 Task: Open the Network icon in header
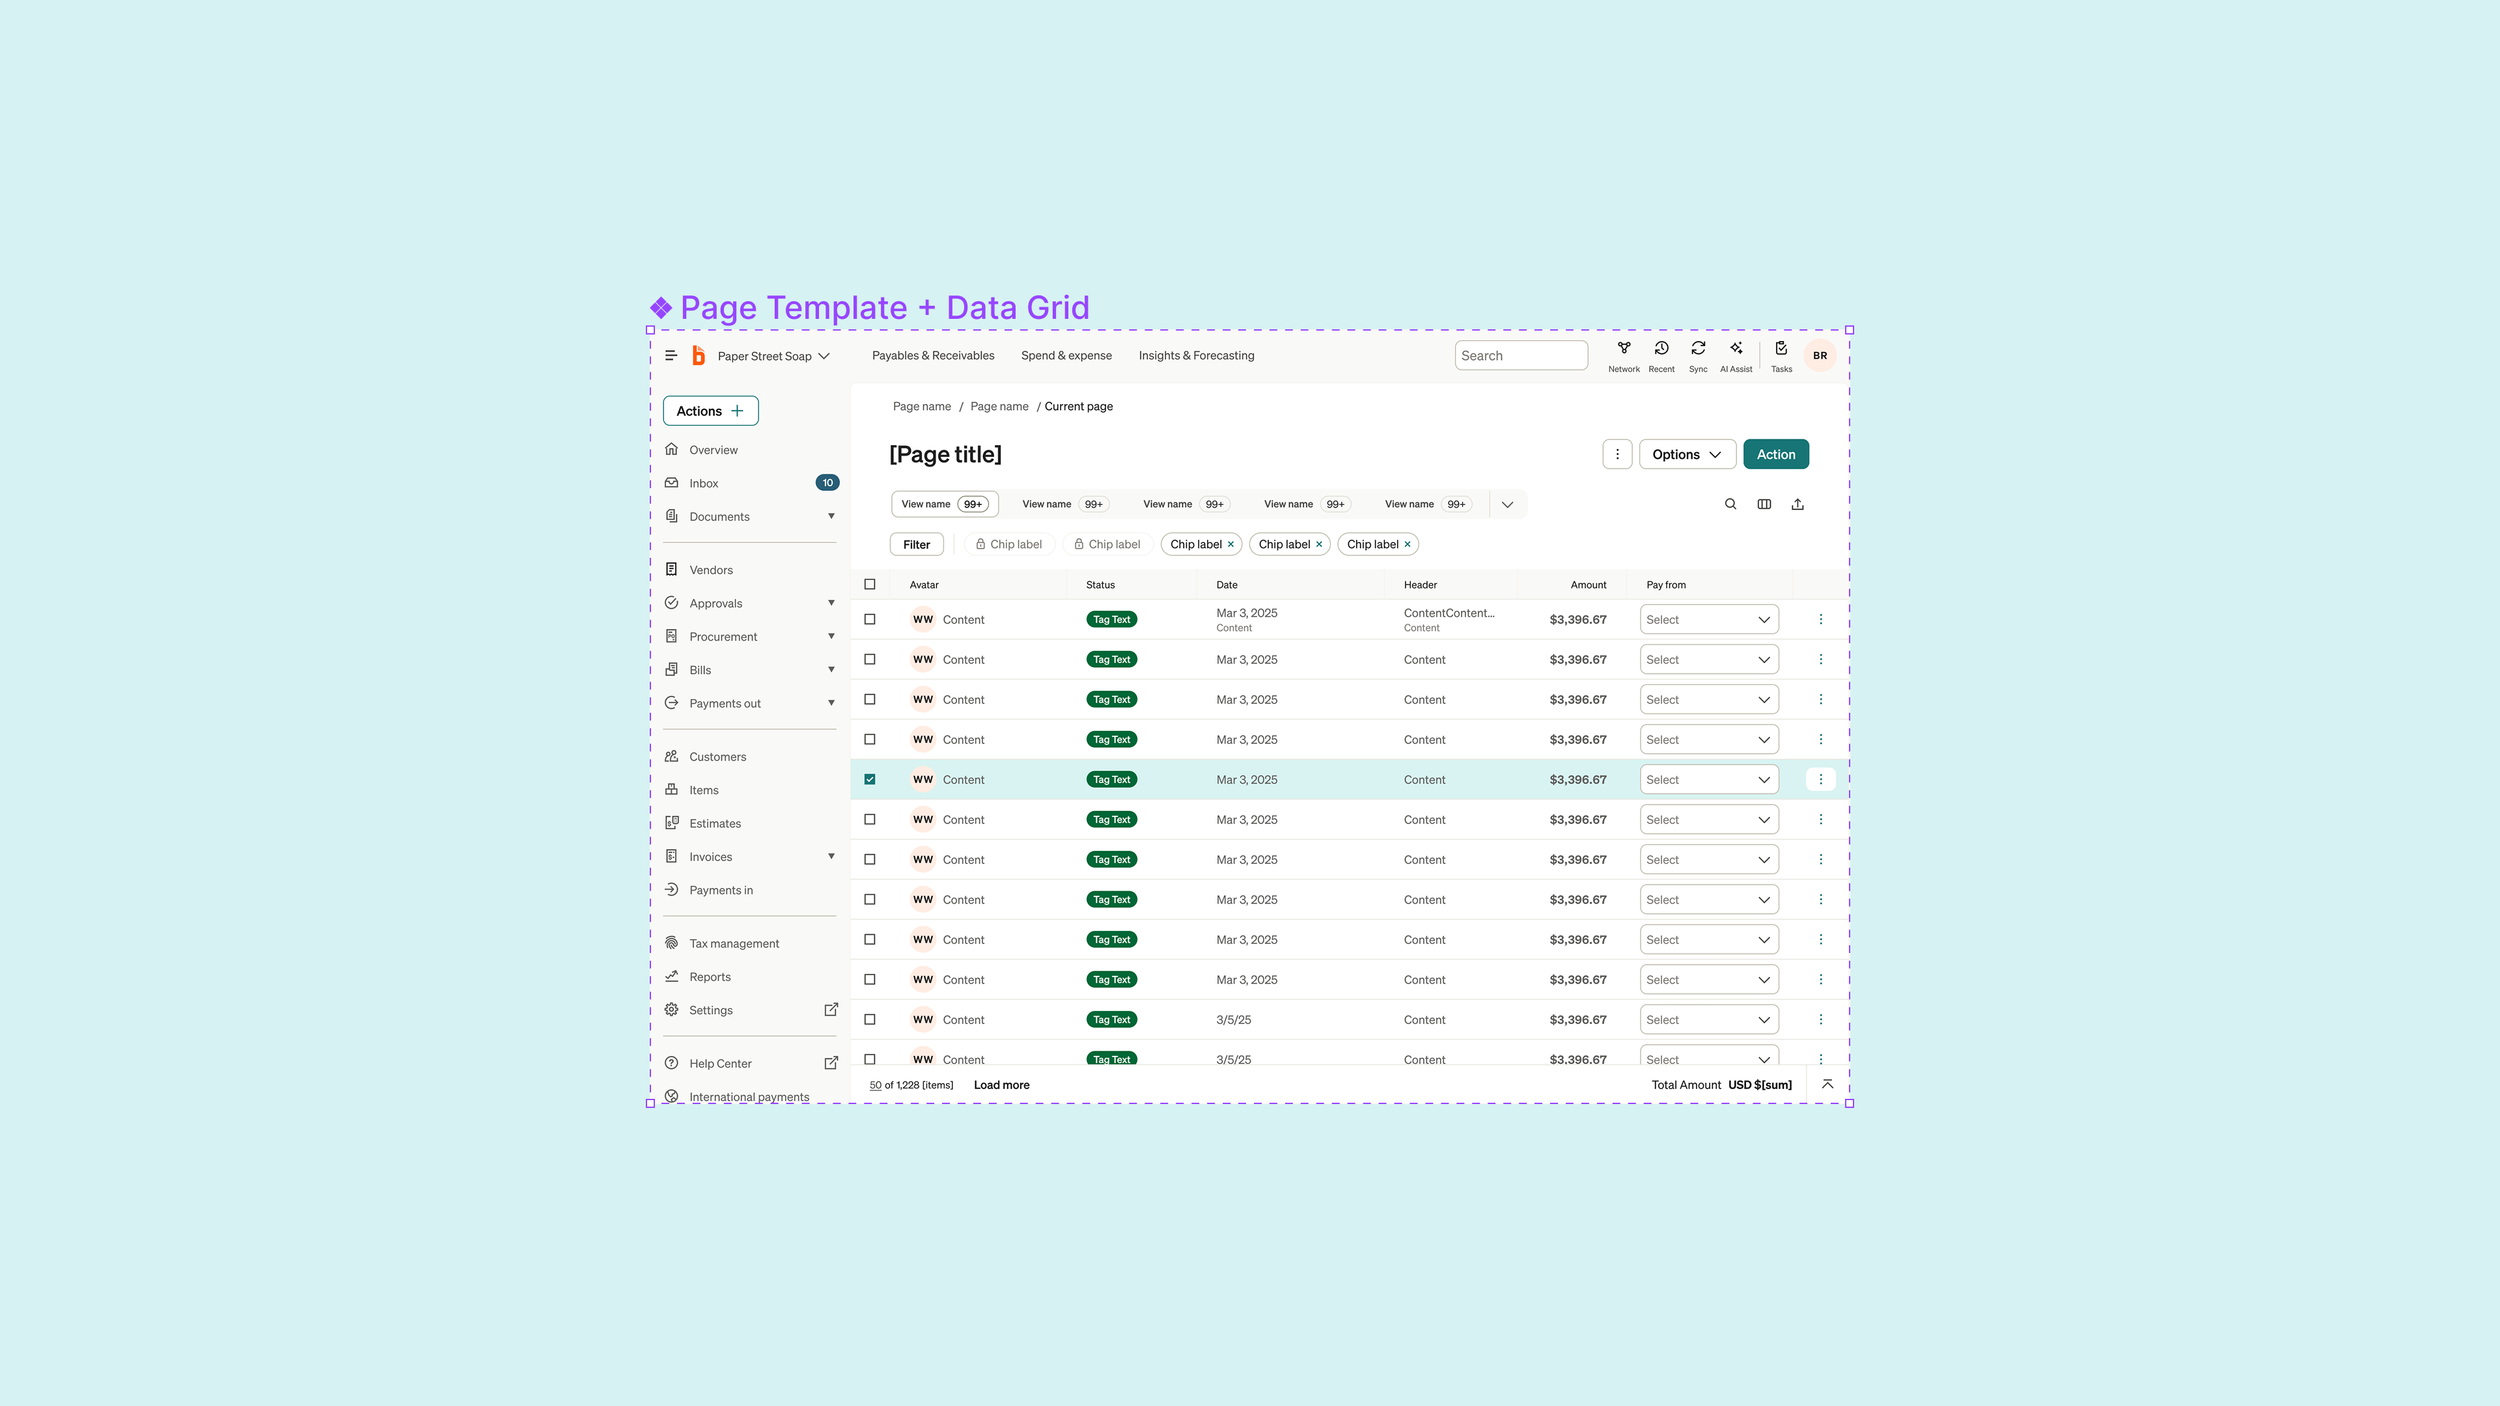pyautogui.click(x=1624, y=349)
